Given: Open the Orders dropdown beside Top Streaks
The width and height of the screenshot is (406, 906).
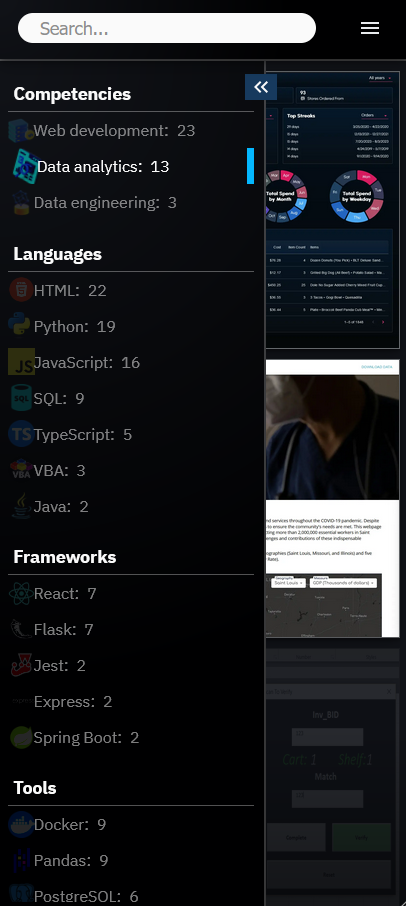Looking at the screenshot, I should click(x=375, y=116).
